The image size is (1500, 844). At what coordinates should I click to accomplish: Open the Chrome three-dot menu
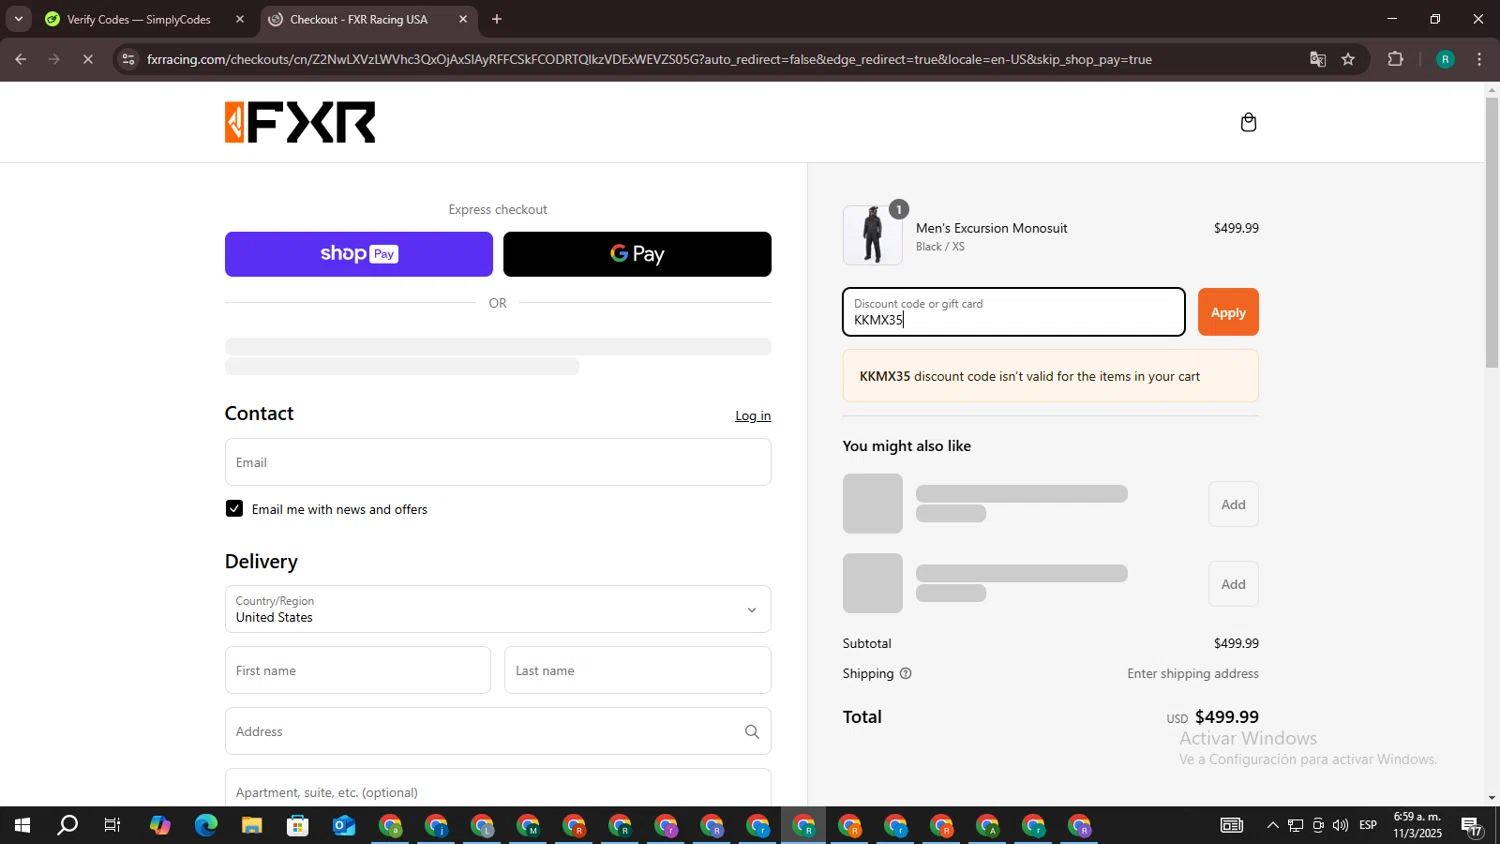click(1480, 59)
